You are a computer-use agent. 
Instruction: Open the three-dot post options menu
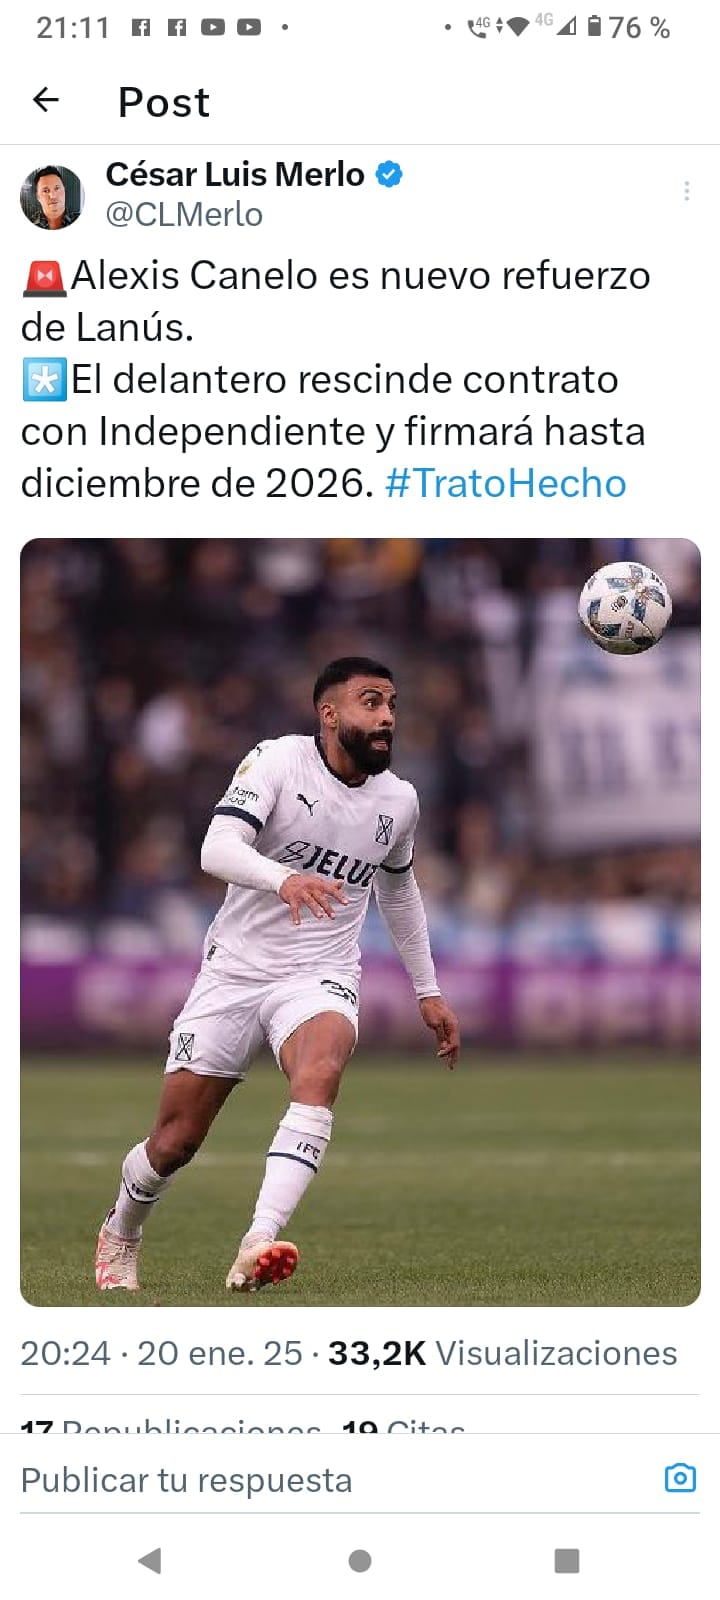click(x=687, y=191)
